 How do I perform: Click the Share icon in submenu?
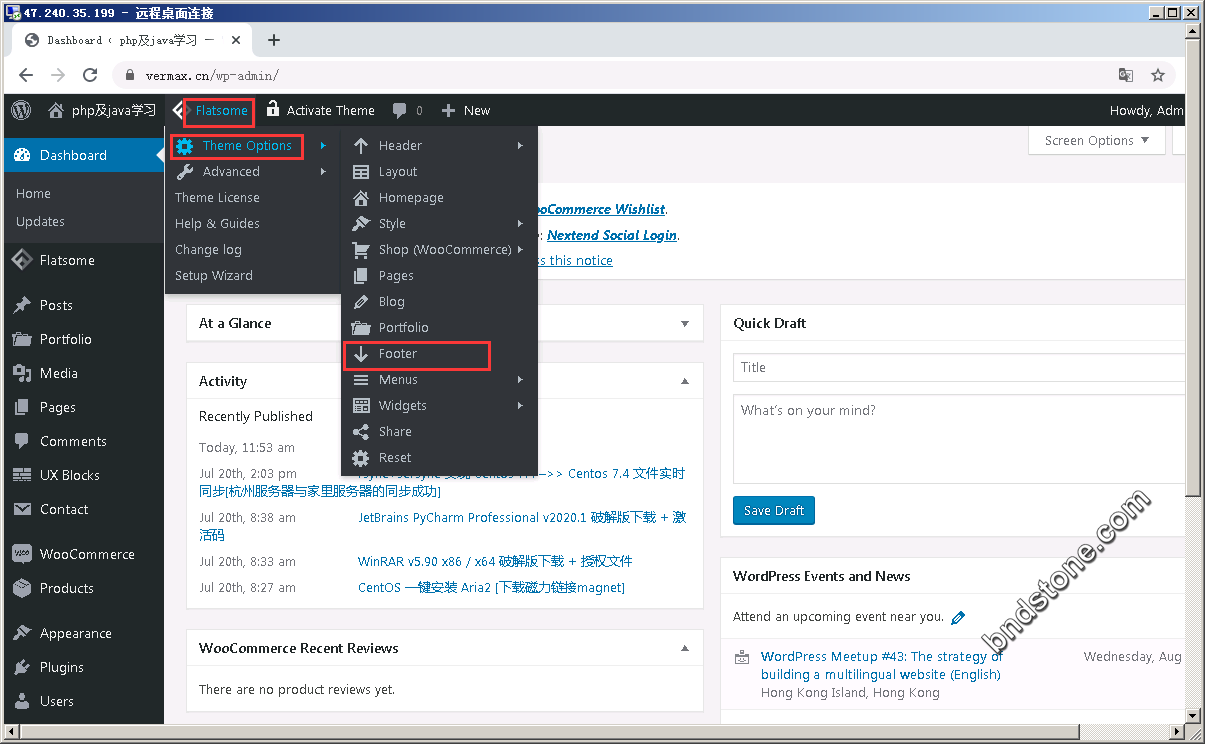coord(361,432)
